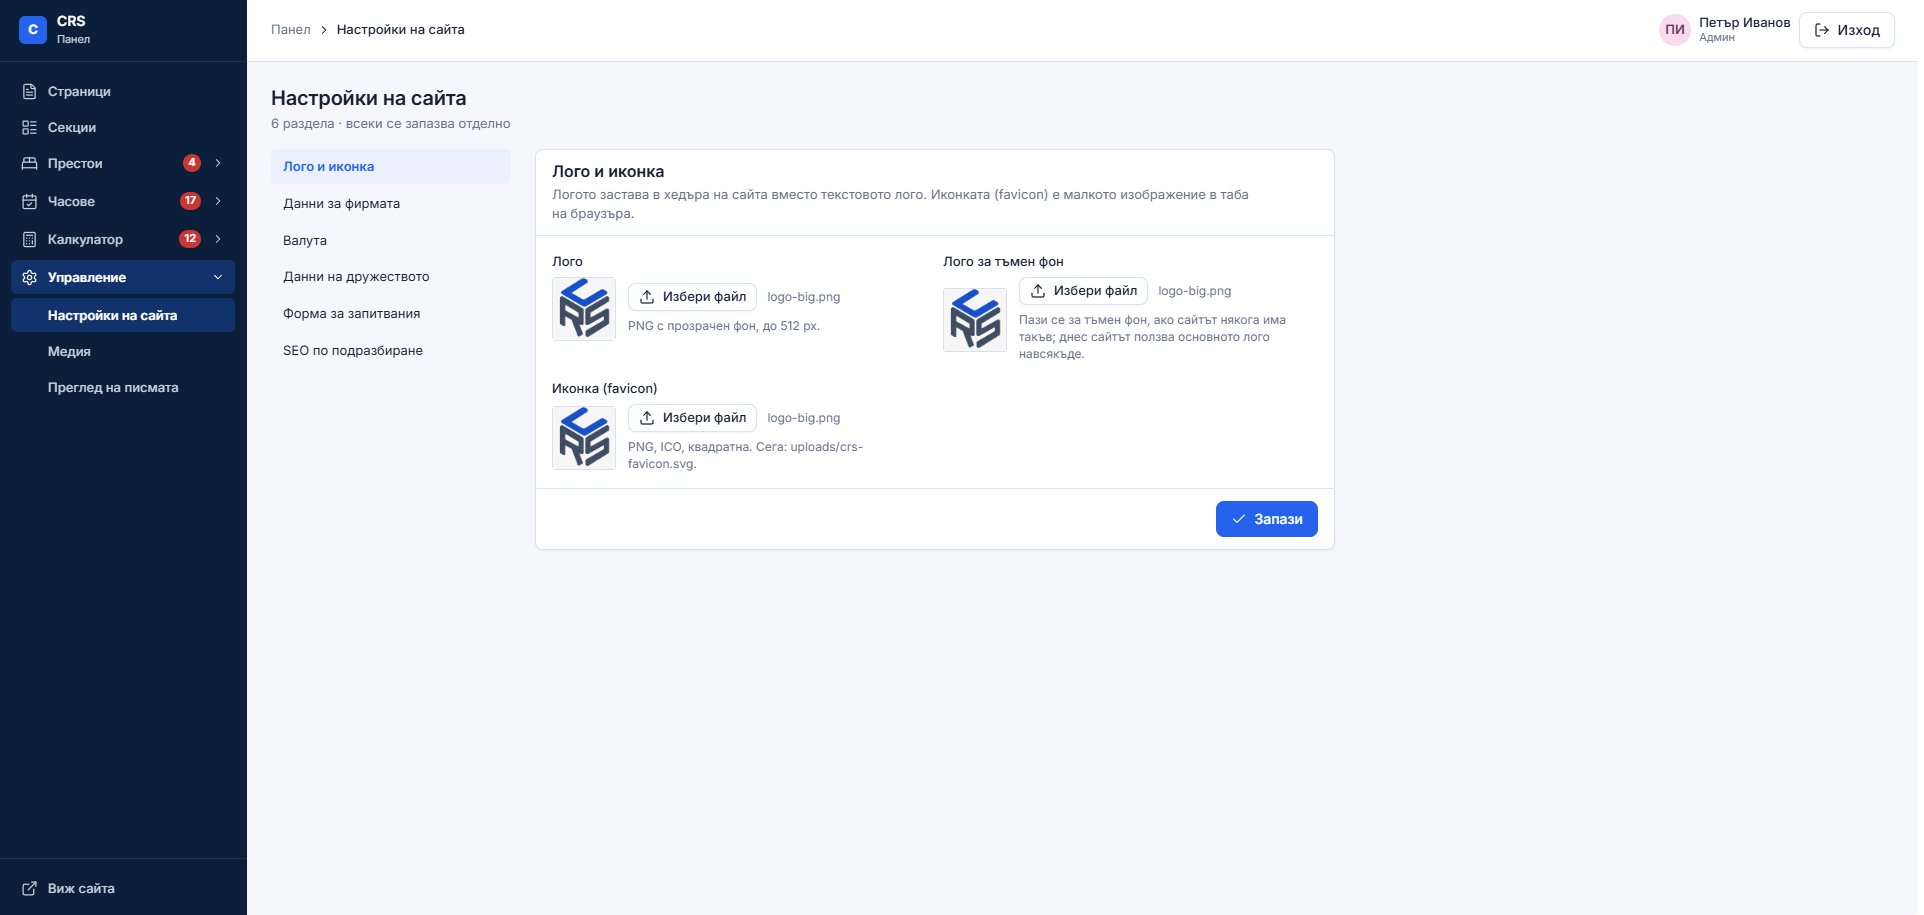Click the Настройки на сайта breadcrumb text
The width and height of the screenshot is (1924, 915).
click(400, 30)
